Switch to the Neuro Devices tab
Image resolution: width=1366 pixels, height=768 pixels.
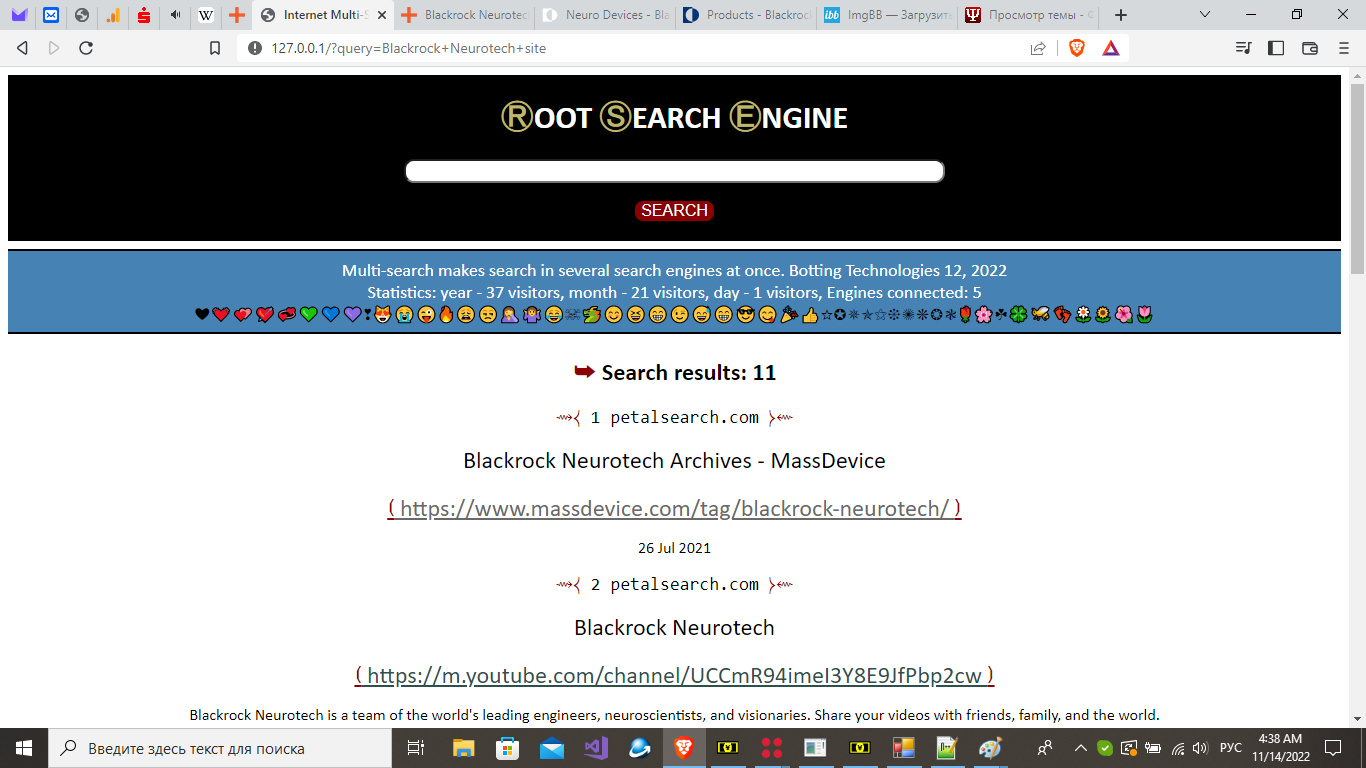[605, 15]
